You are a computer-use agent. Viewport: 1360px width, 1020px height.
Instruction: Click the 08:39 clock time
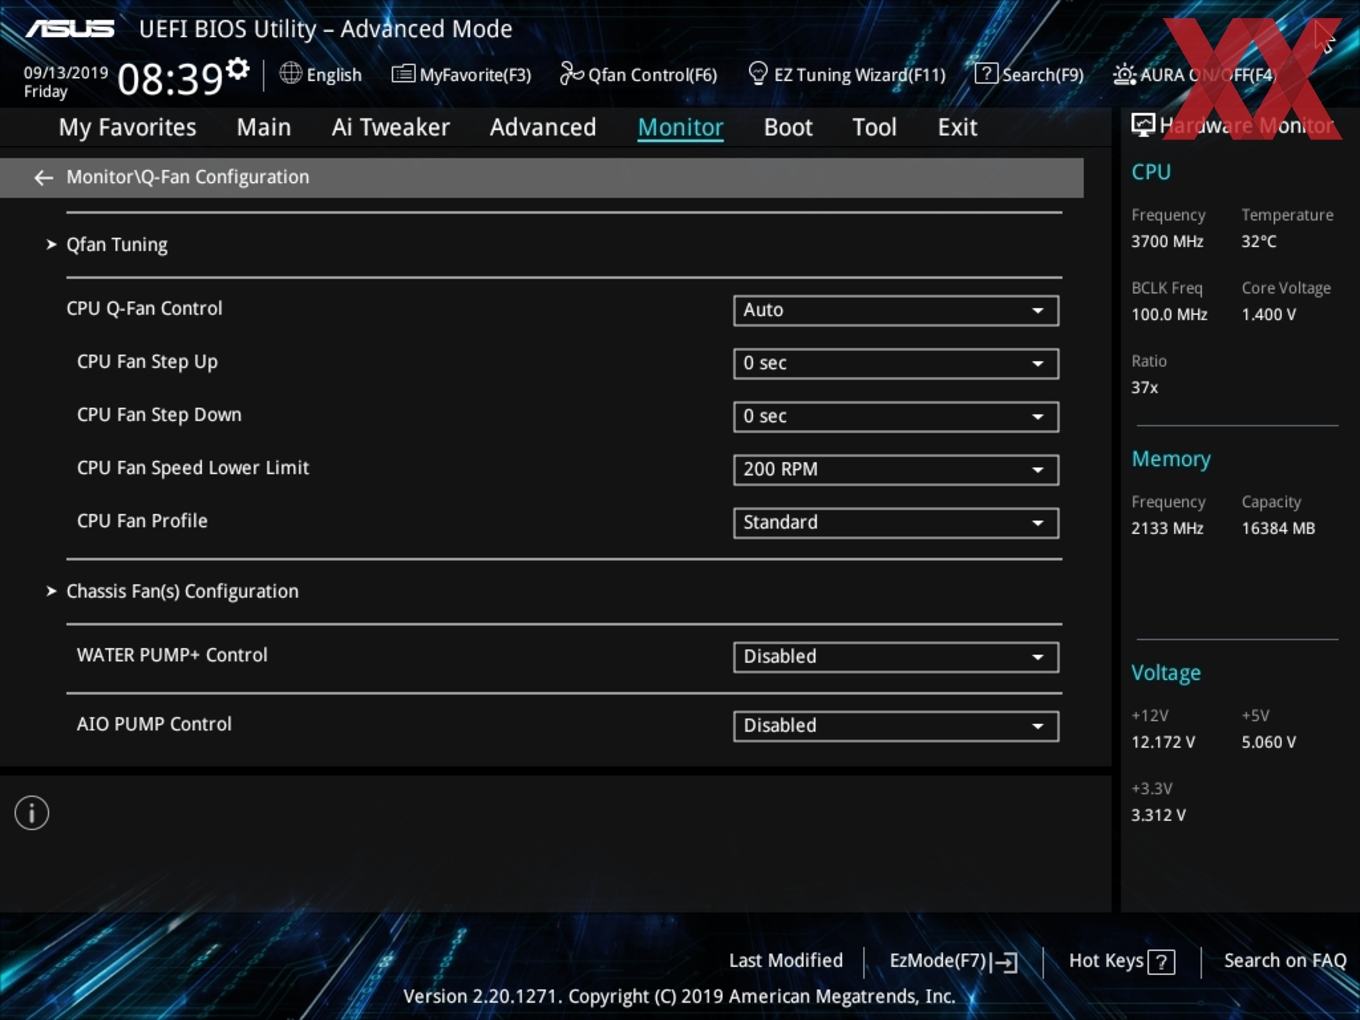click(170, 79)
